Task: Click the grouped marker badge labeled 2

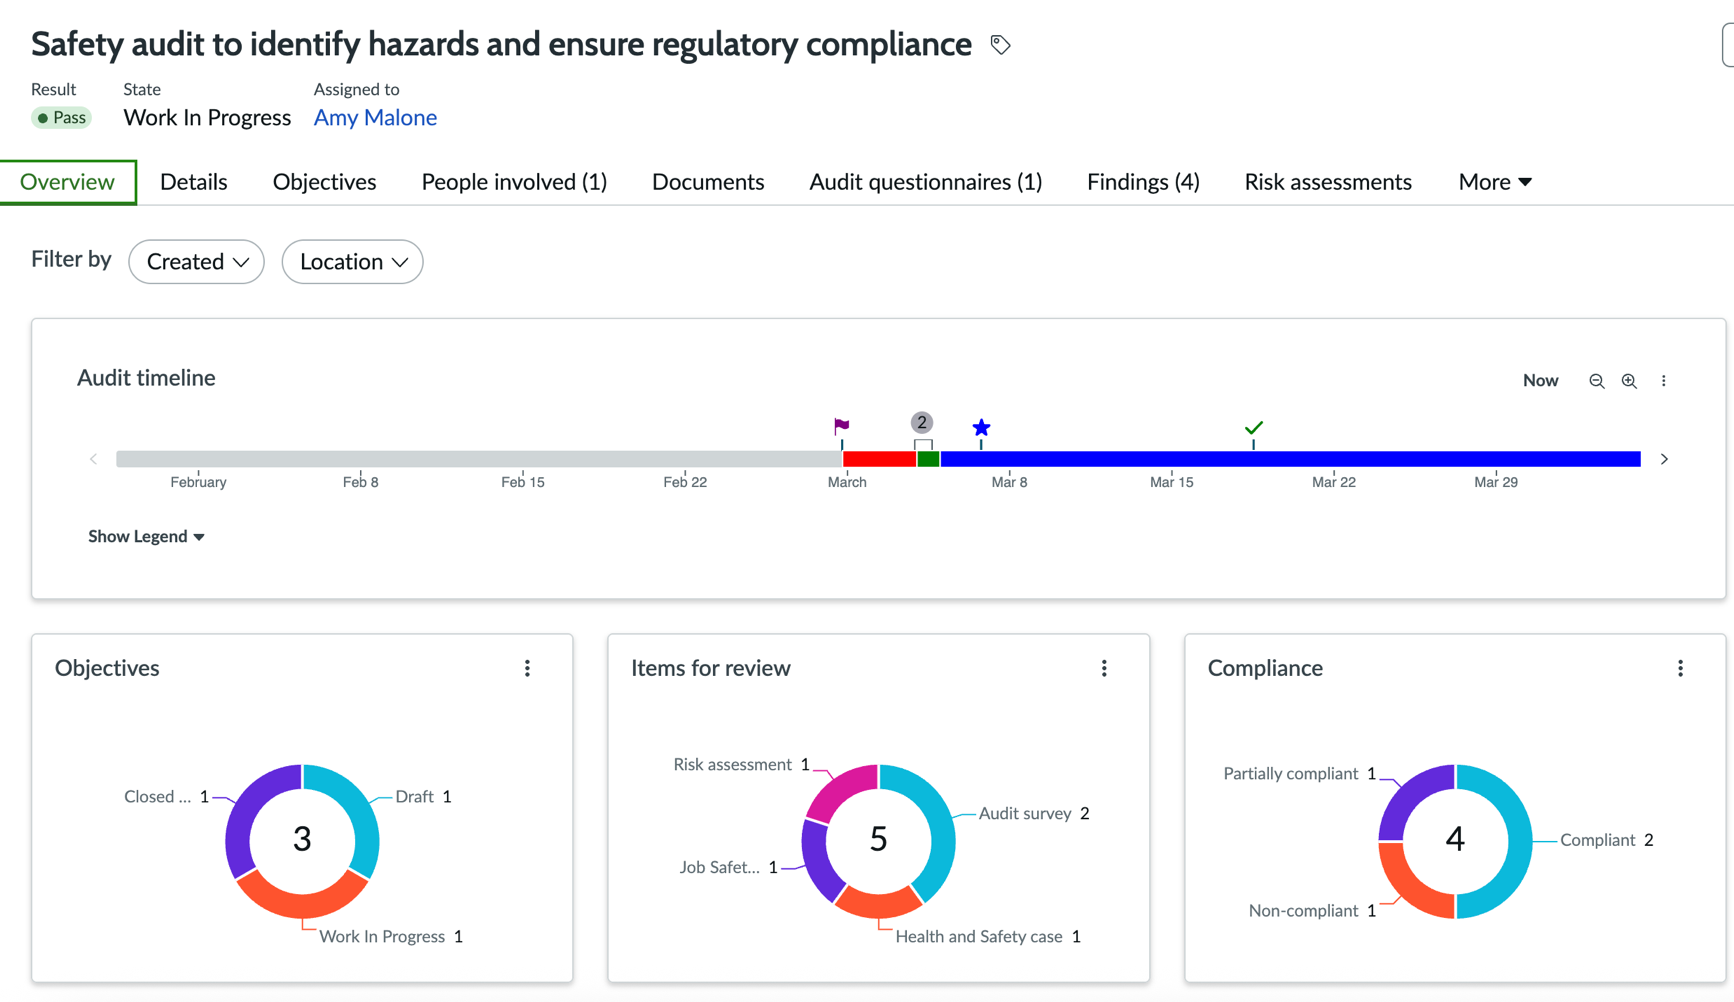Action: tap(922, 423)
